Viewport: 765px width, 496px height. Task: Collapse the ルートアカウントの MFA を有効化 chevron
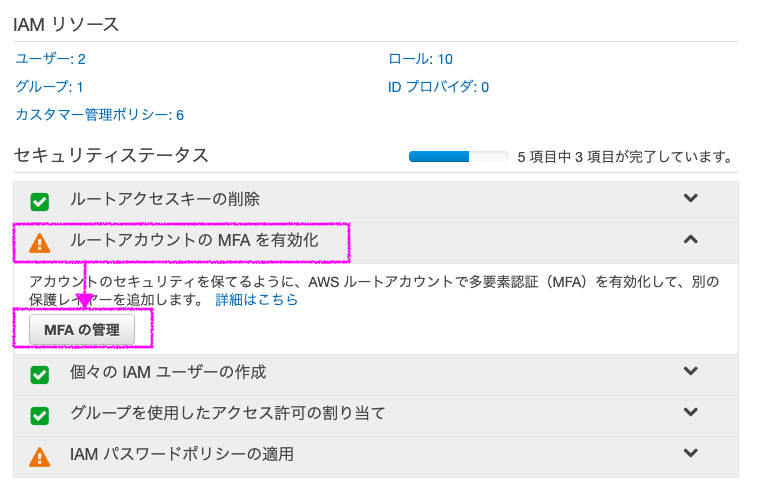click(x=690, y=239)
